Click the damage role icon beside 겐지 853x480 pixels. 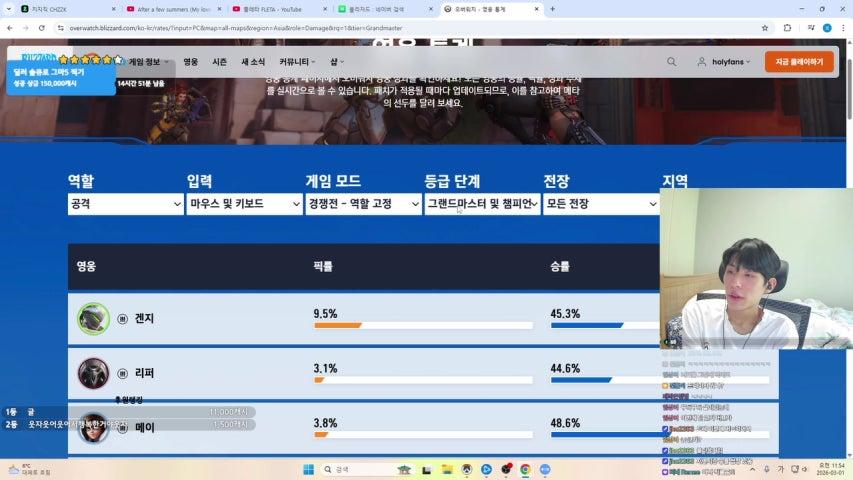122,319
